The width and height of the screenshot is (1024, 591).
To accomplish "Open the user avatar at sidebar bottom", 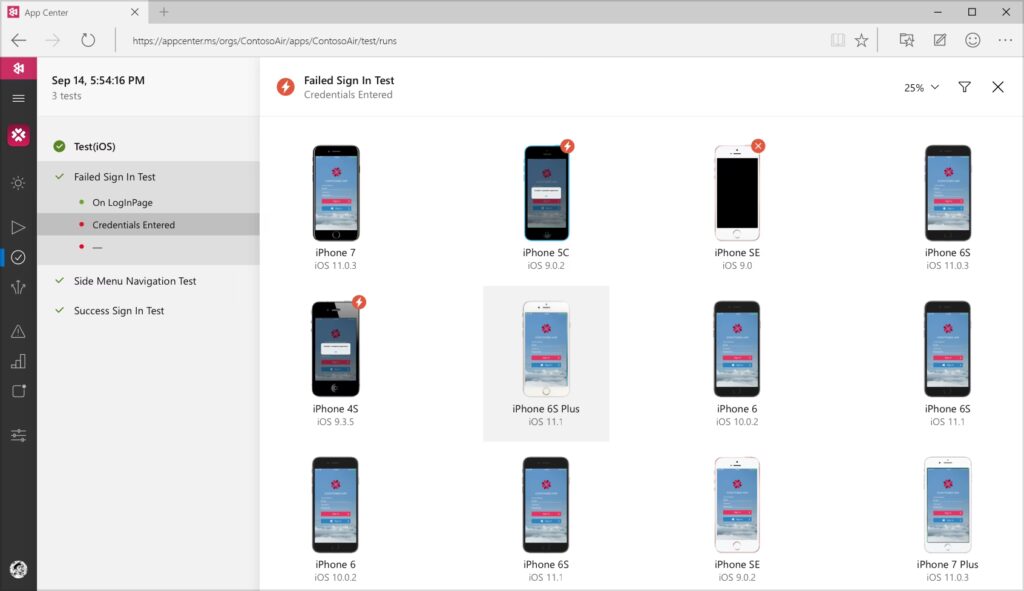I will pos(18,568).
